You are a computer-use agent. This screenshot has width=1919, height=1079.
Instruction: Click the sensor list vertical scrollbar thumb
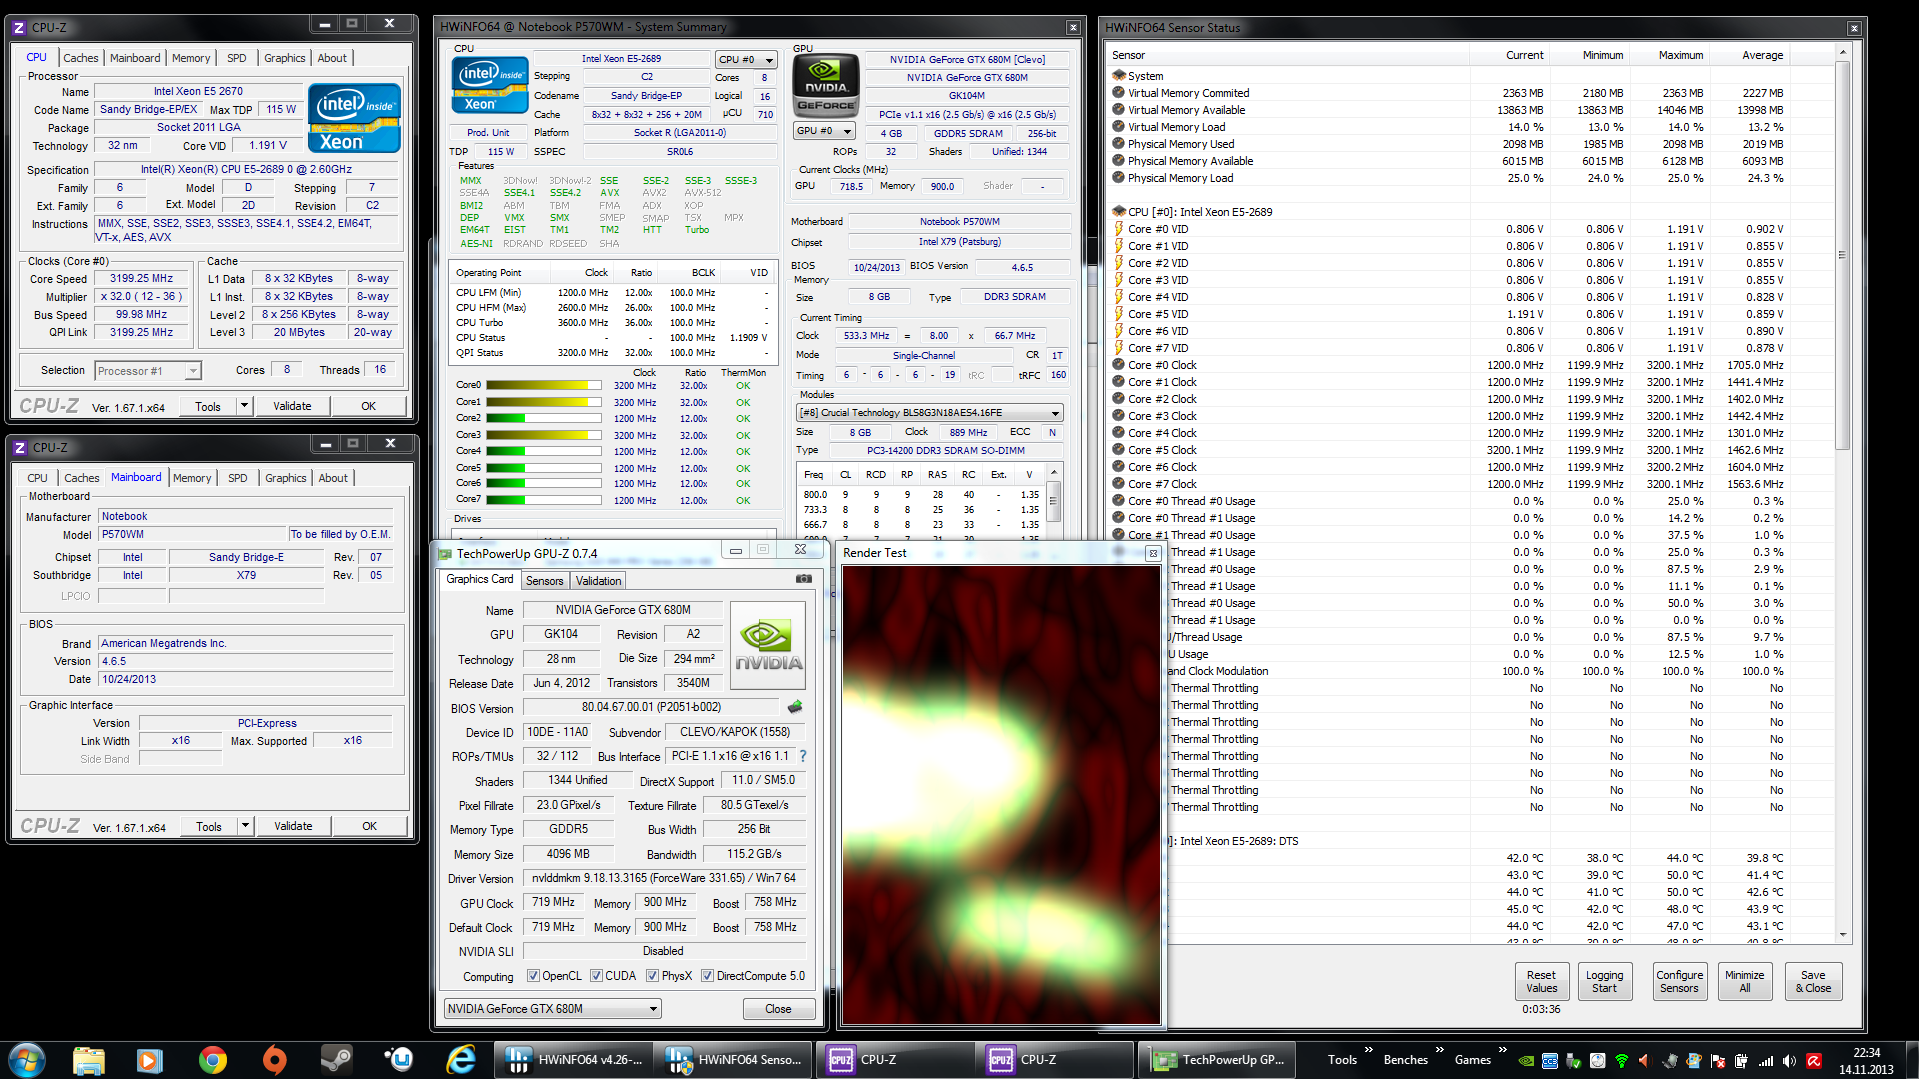pyautogui.click(x=1842, y=256)
